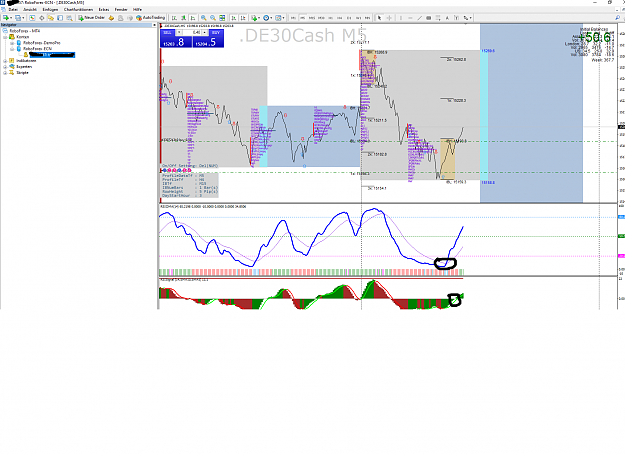Open the Indicators list icon
This screenshot has height=454, width=625.
point(254,18)
